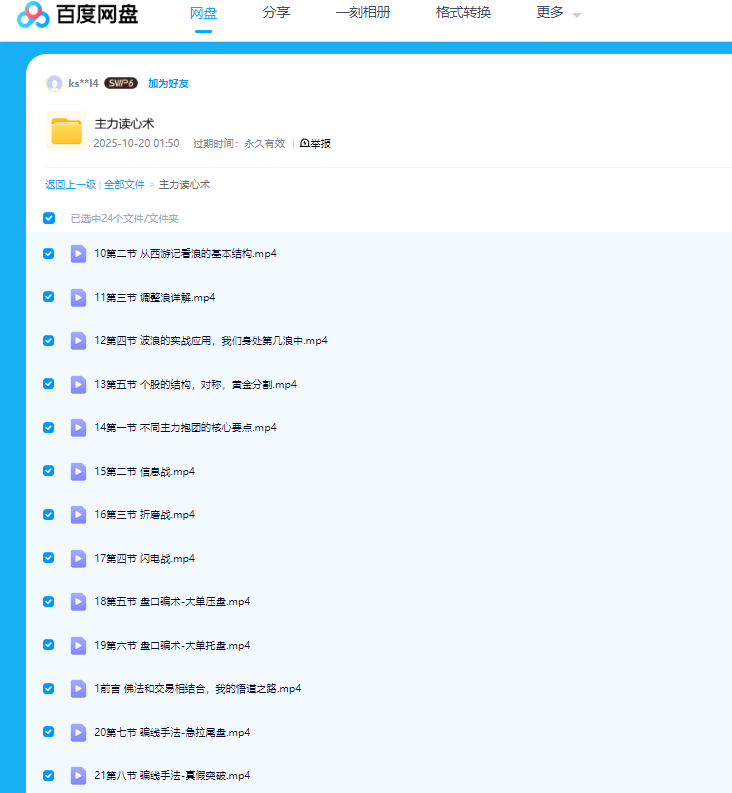Click the 加为好友 link
The height and width of the screenshot is (793, 732).
(x=168, y=83)
